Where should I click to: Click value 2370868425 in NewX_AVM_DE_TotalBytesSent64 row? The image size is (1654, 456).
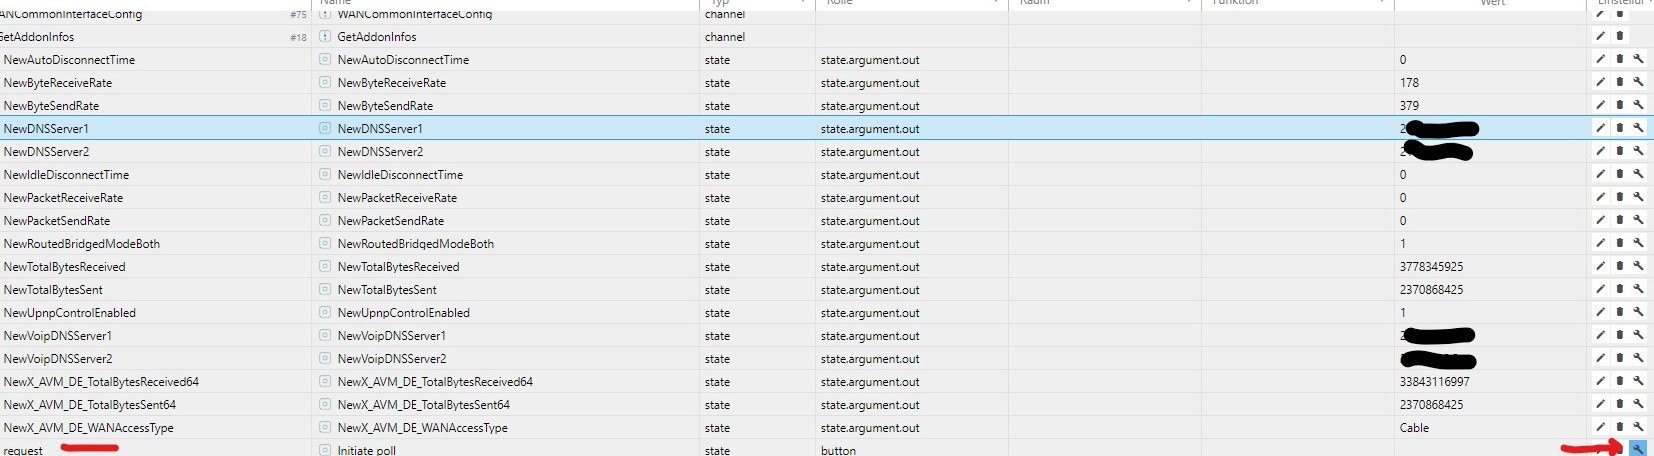pos(1431,405)
